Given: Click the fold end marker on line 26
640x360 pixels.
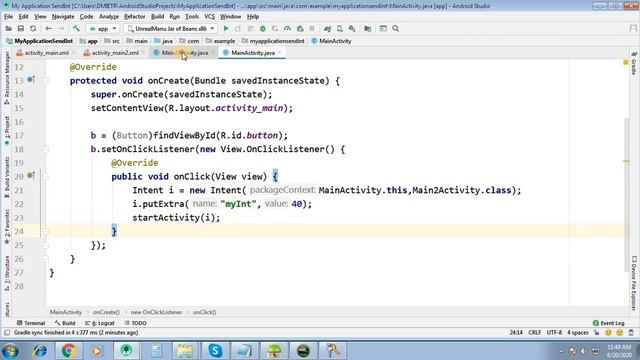Looking at the screenshot, I should [x=45, y=259].
